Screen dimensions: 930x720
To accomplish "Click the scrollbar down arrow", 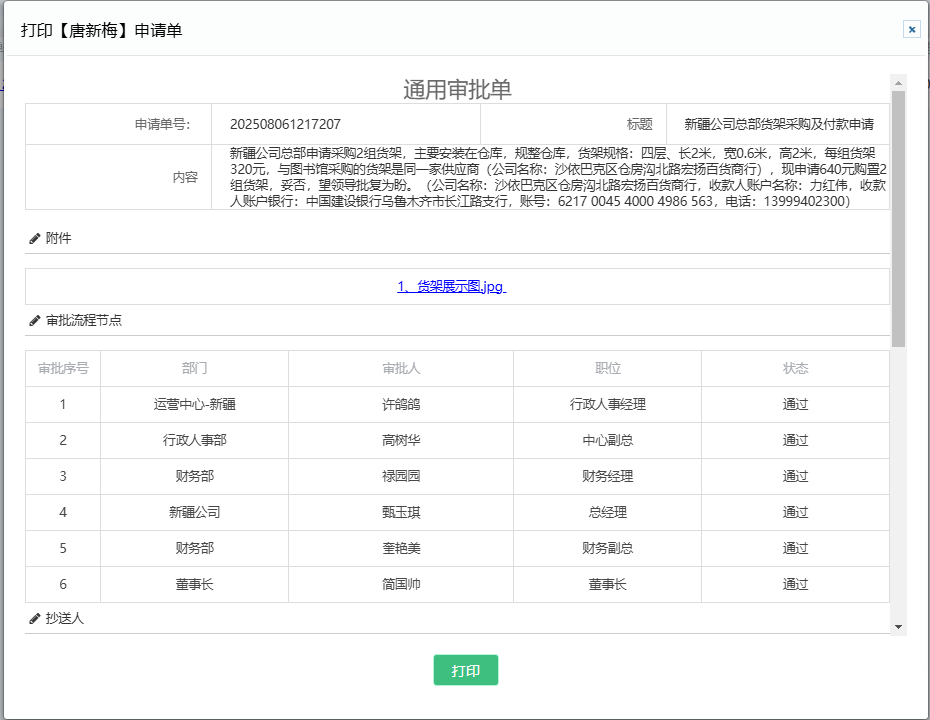I will pyautogui.click(x=898, y=626).
